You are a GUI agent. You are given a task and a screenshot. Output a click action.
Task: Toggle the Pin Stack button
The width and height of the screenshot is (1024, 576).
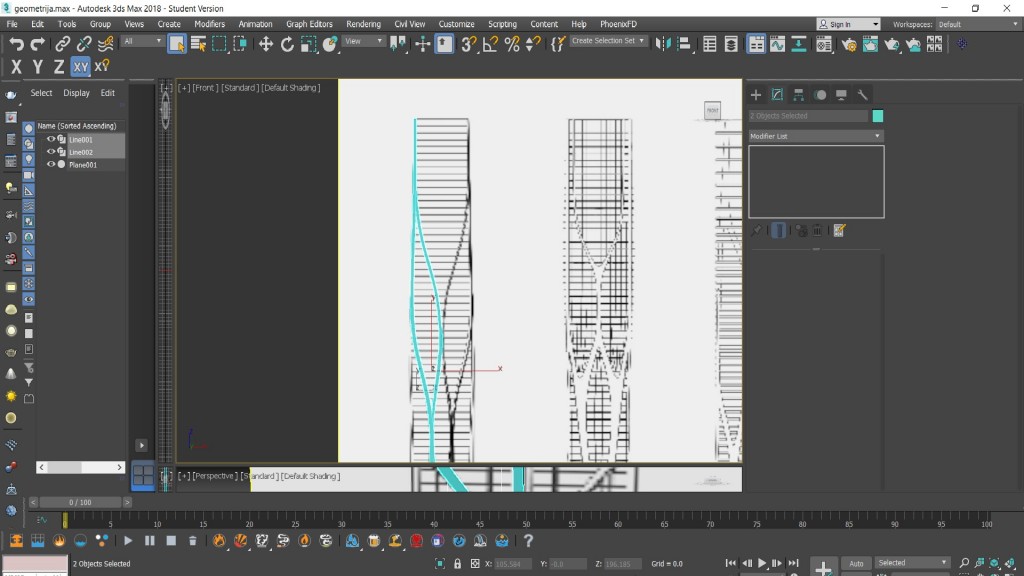[x=756, y=231]
